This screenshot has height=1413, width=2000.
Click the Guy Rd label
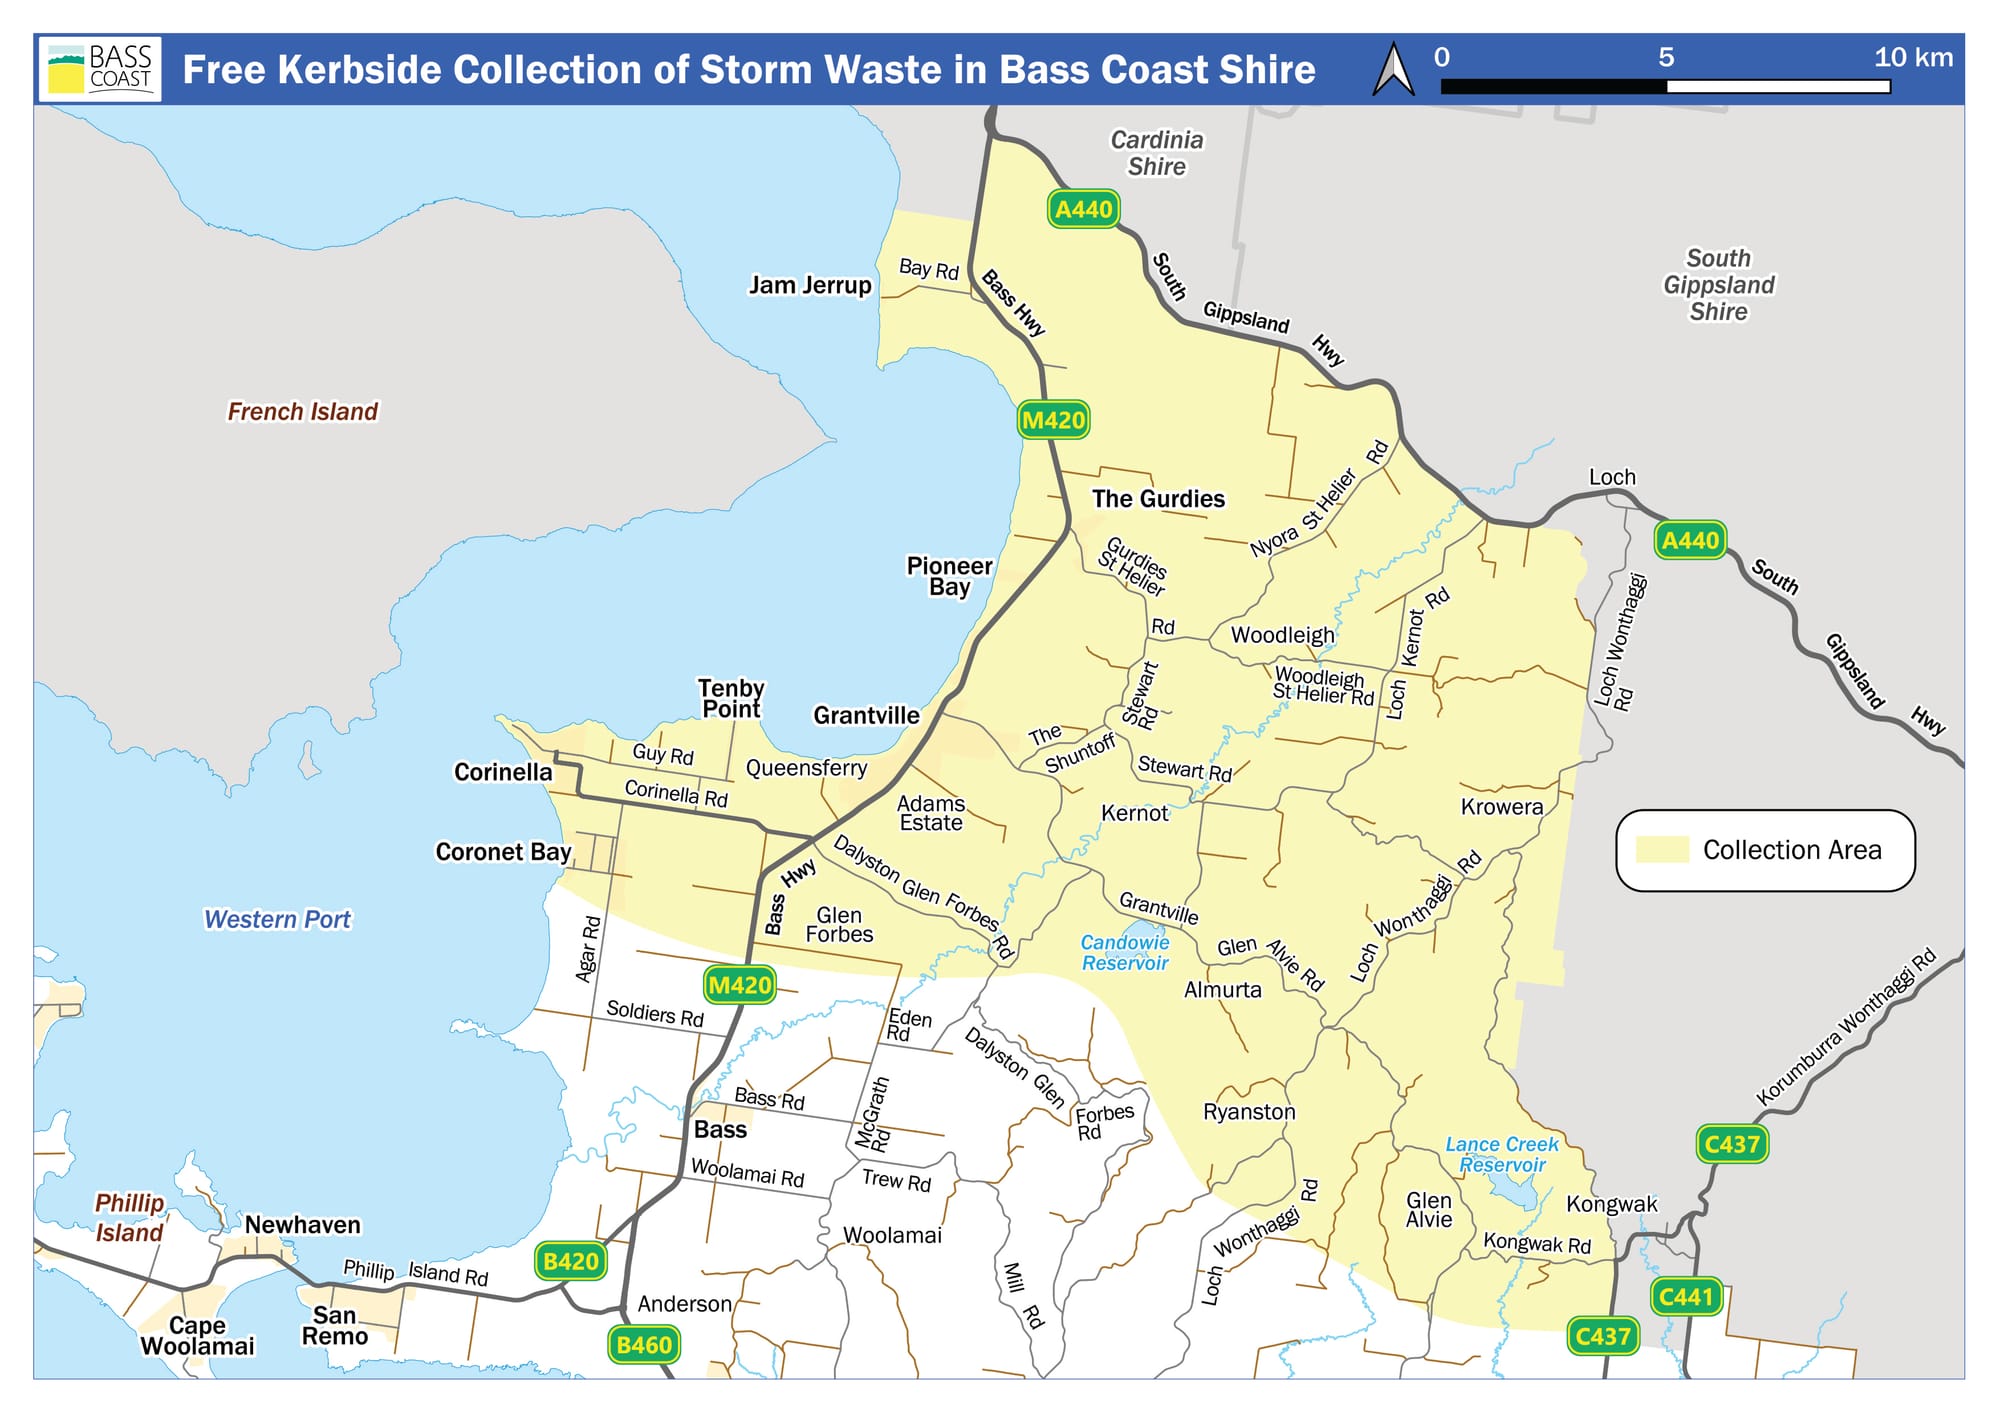tap(663, 754)
